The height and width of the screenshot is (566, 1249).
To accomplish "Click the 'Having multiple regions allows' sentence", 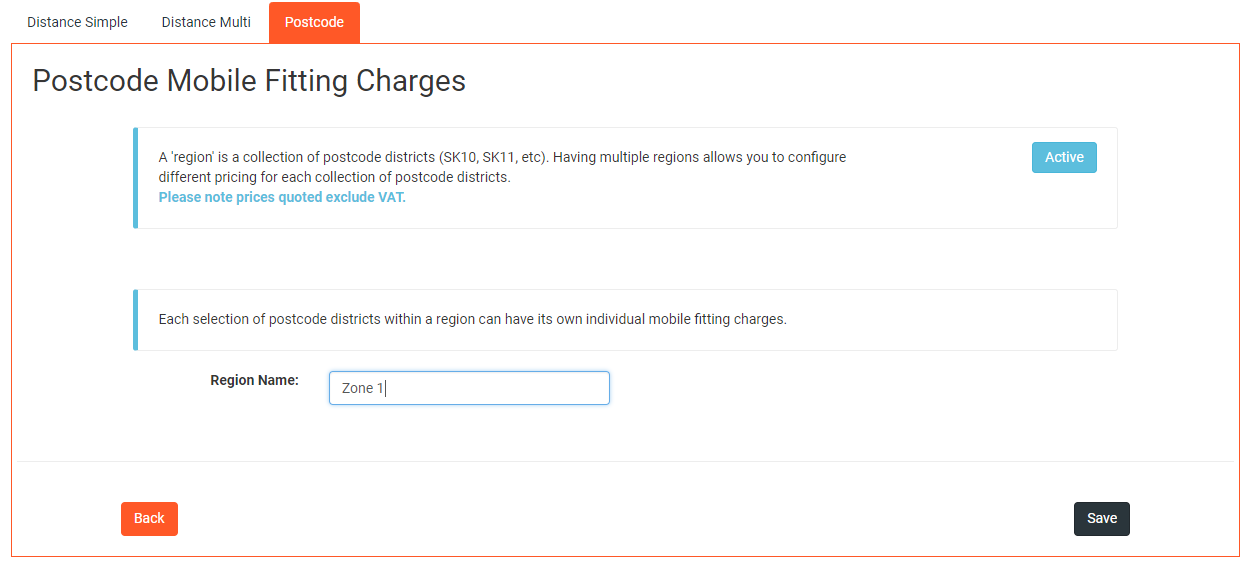I will pyautogui.click(x=700, y=158).
